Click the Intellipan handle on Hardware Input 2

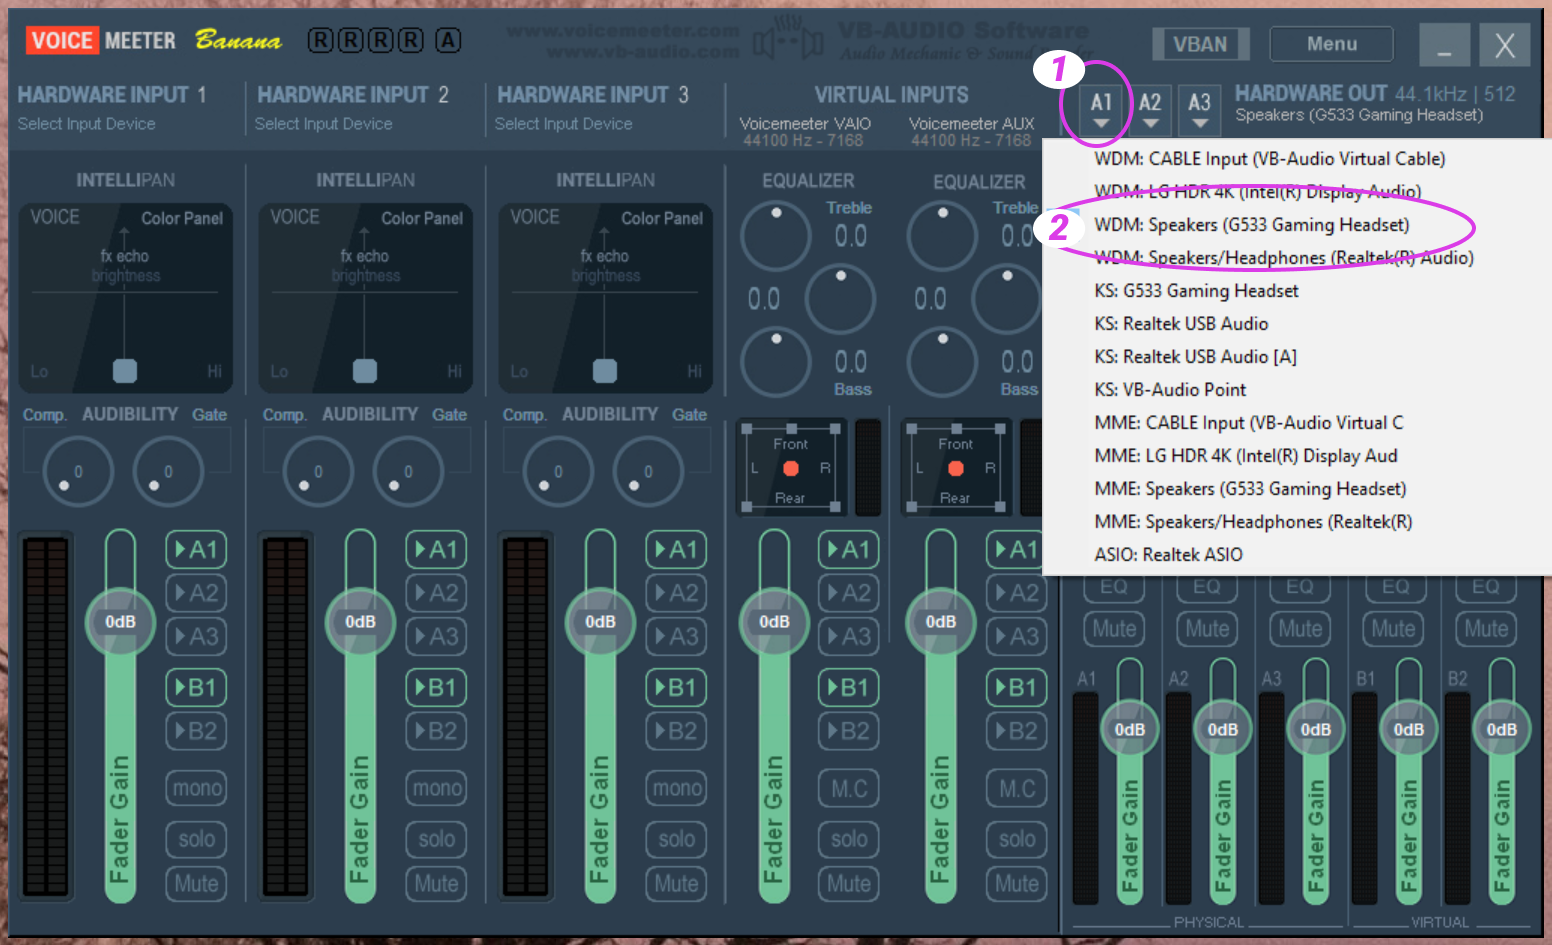(365, 371)
